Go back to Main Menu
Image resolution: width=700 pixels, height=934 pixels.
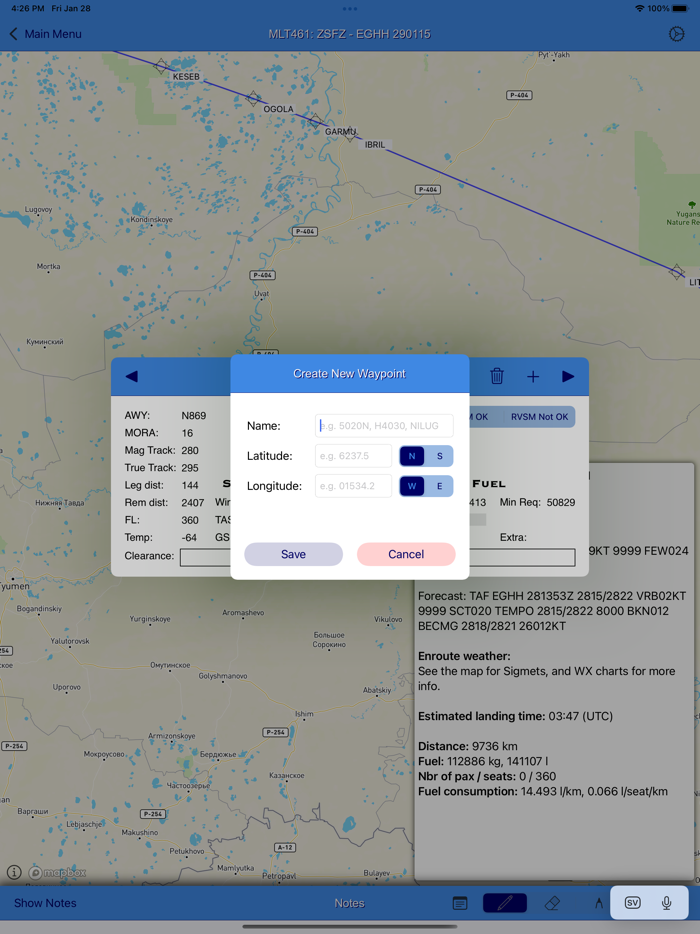[x=45, y=34]
